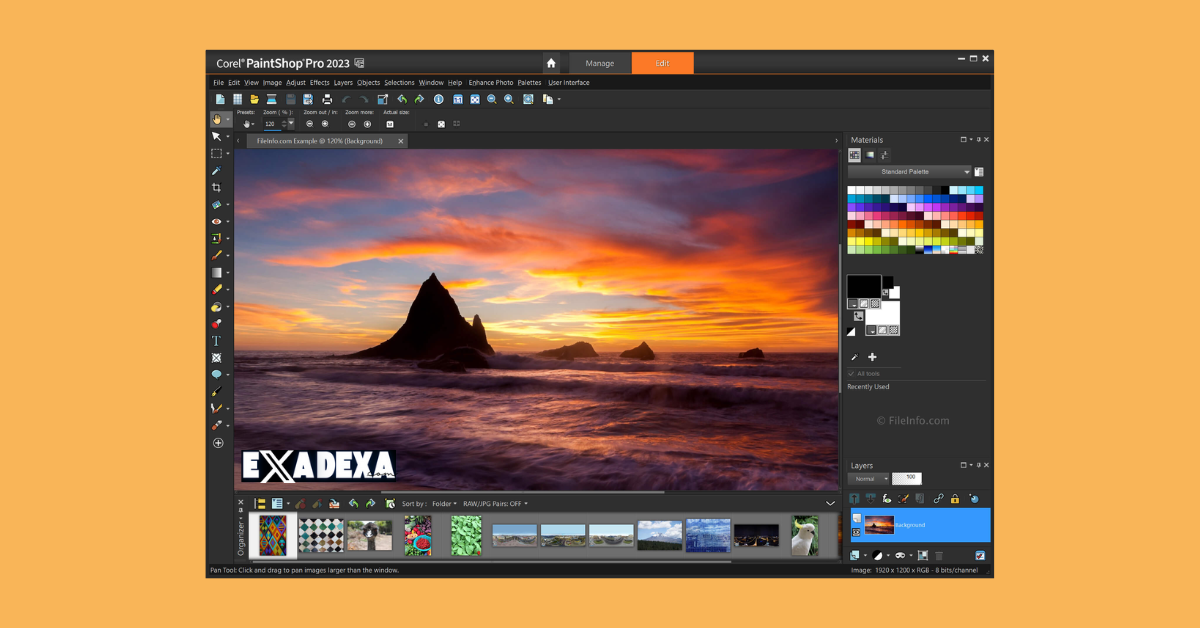Image resolution: width=1200 pixels, height=628 pixels.
Task: Click the Print toolbar icon
Action: [327, 99]
